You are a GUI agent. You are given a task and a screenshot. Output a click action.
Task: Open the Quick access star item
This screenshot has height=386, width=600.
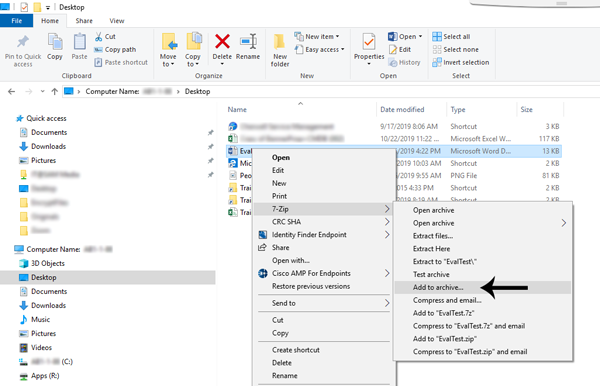coord(41,118)
